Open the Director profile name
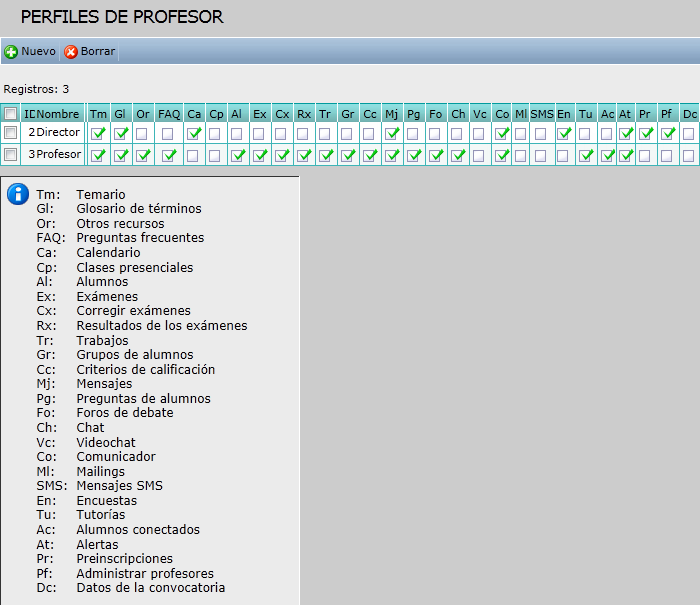Screen dimensions: 700x605 pos(58,132)
